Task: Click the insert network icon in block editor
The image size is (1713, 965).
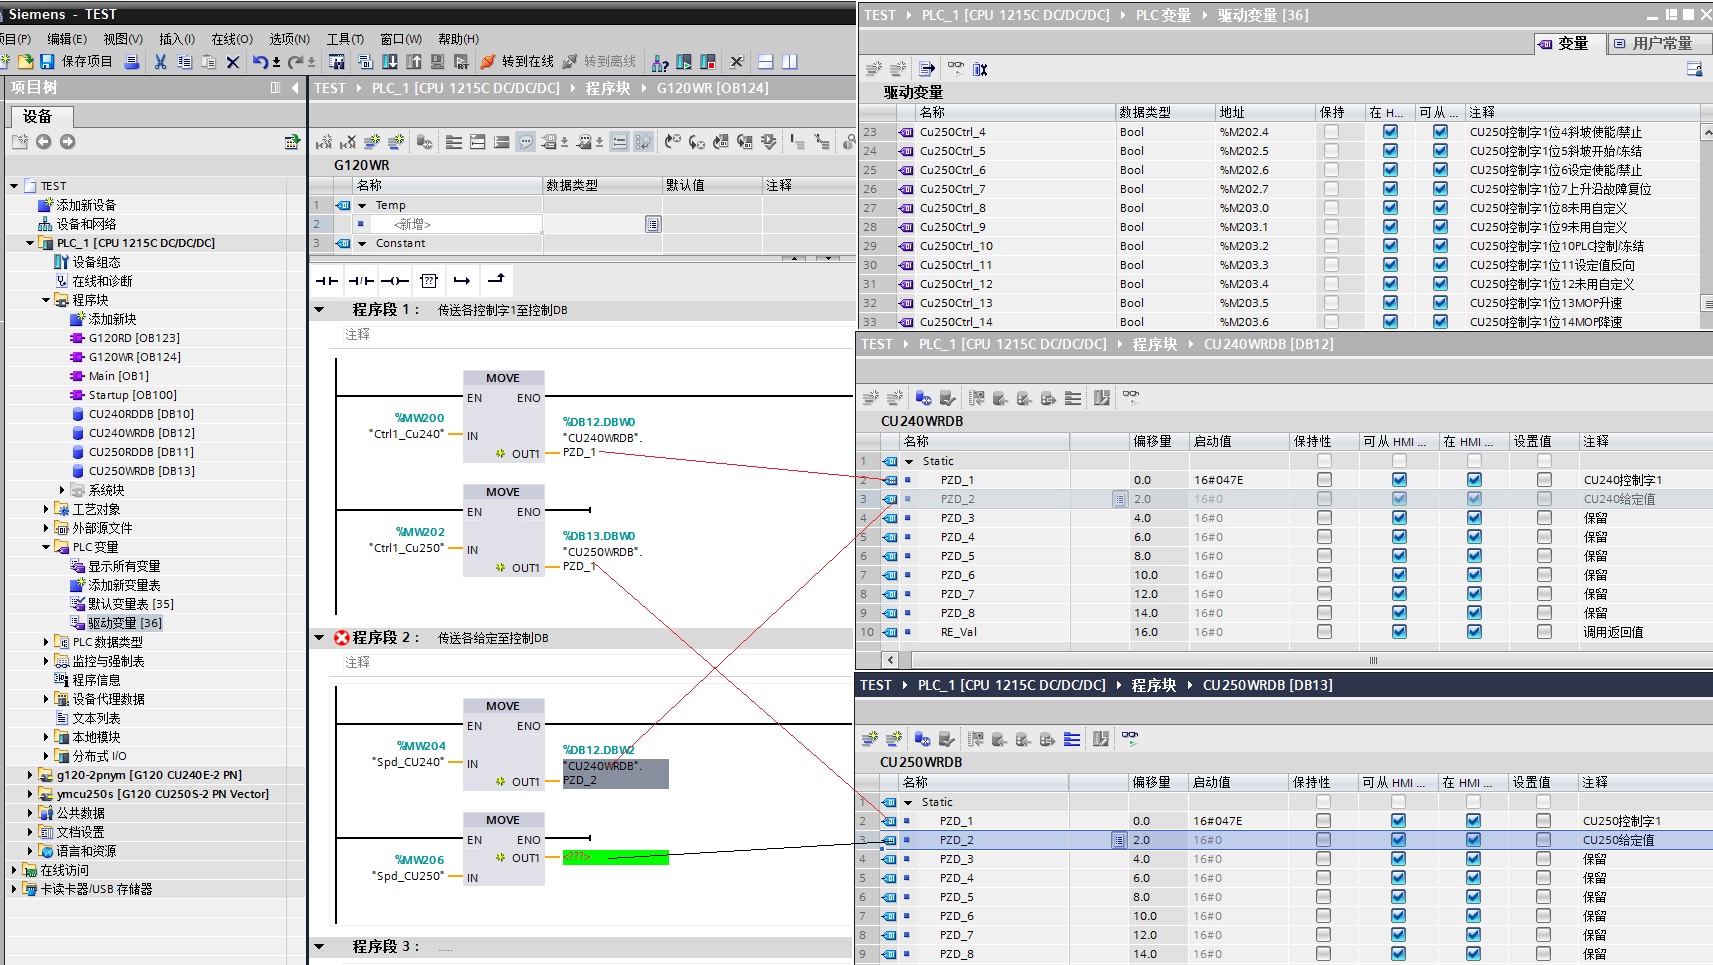Action: point(324,142)
